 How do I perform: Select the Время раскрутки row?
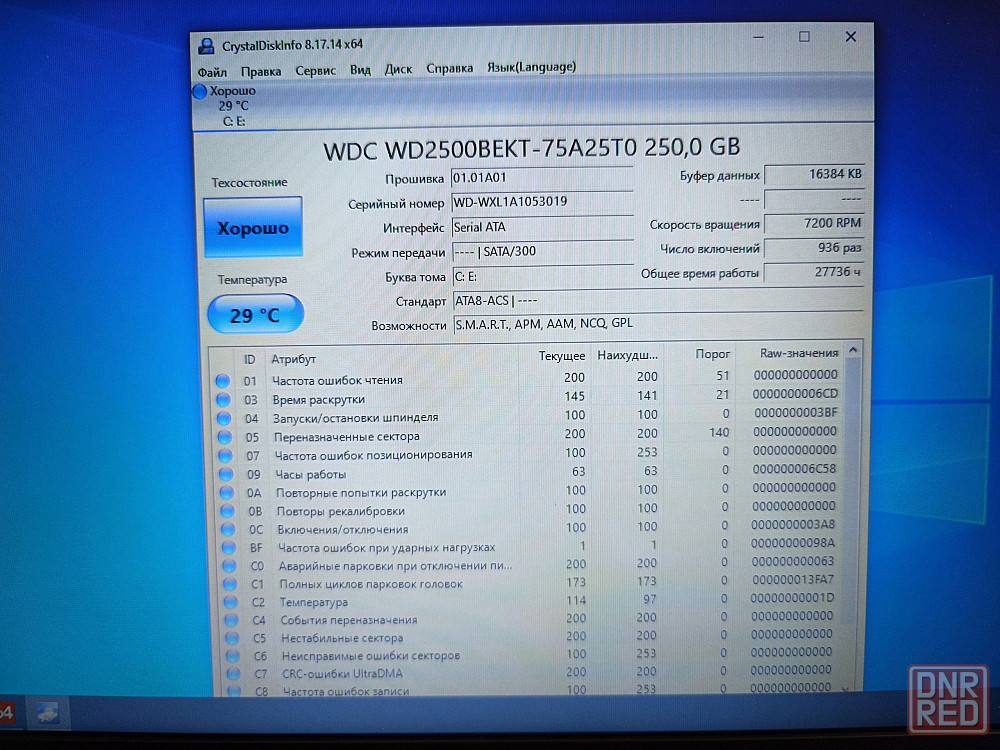(527, 397)
